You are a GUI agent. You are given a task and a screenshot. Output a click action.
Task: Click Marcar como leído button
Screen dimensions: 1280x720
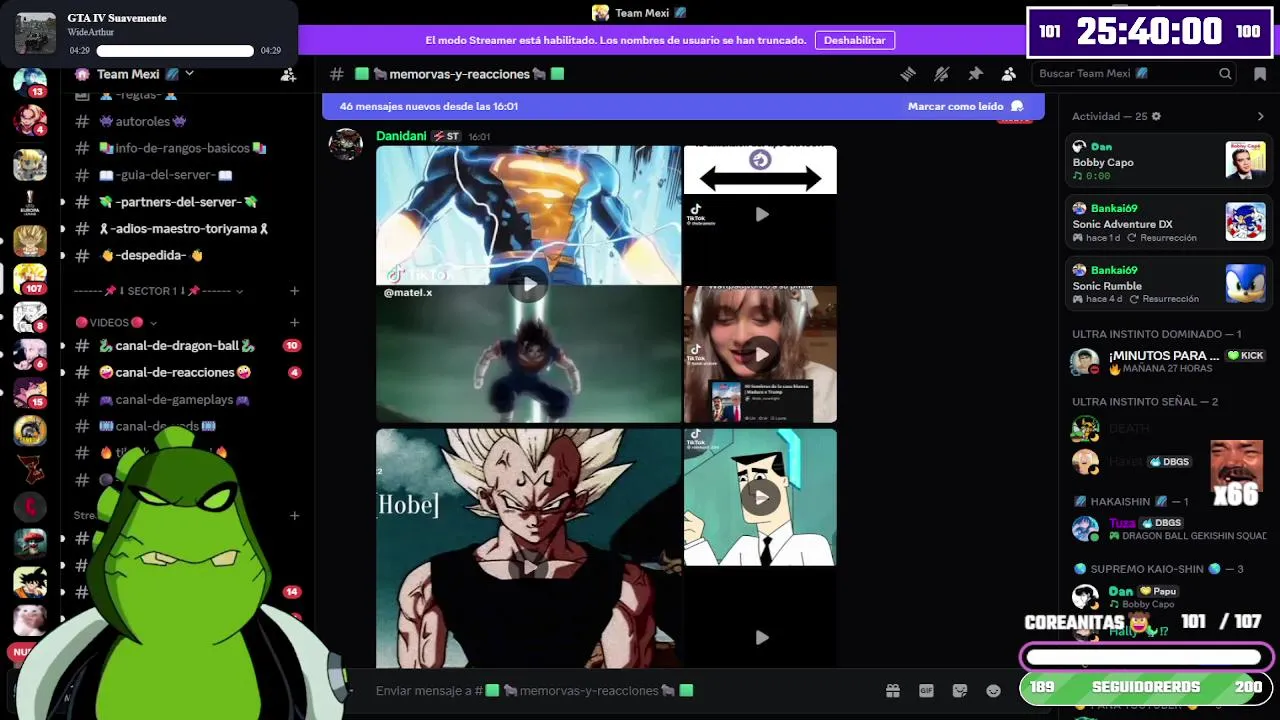965,106
